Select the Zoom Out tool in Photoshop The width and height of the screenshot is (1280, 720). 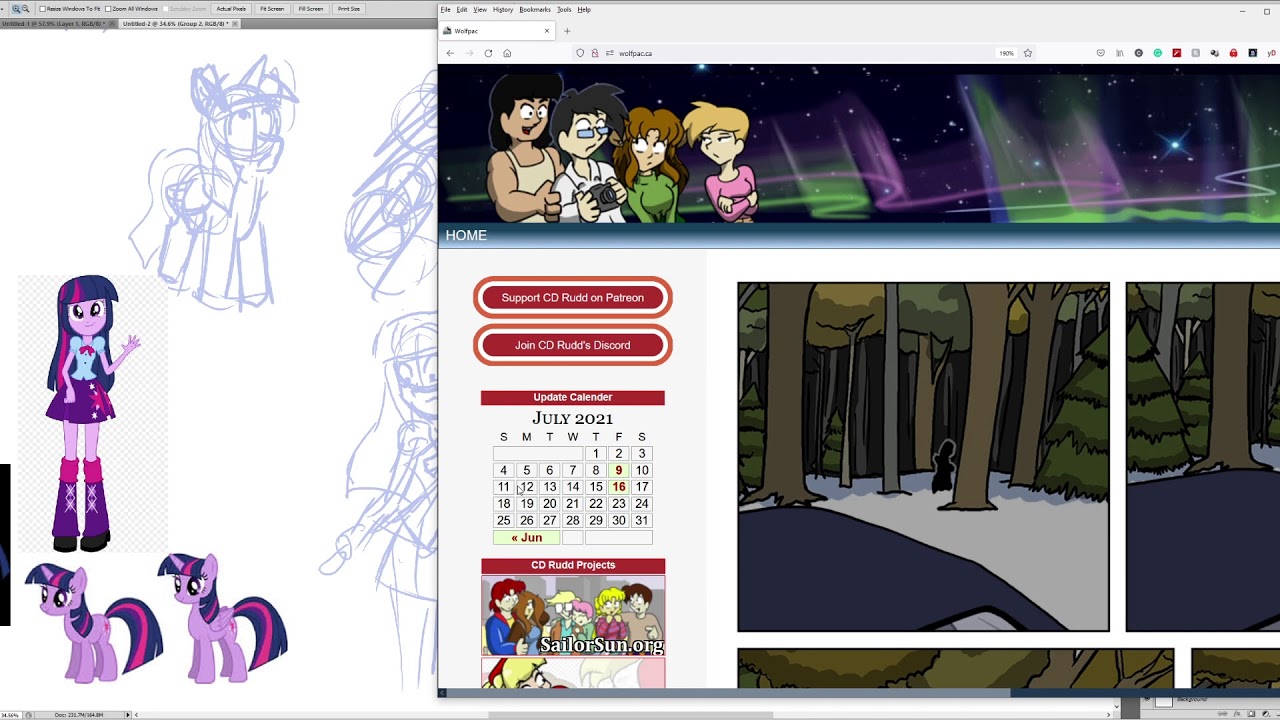click(x=26, y=9)
